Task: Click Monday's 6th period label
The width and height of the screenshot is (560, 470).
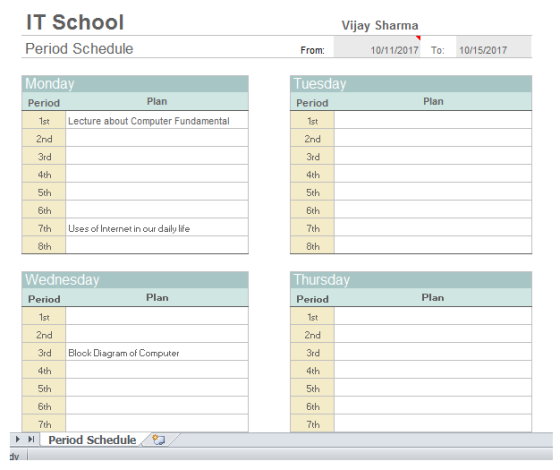Action: point(44,210)
